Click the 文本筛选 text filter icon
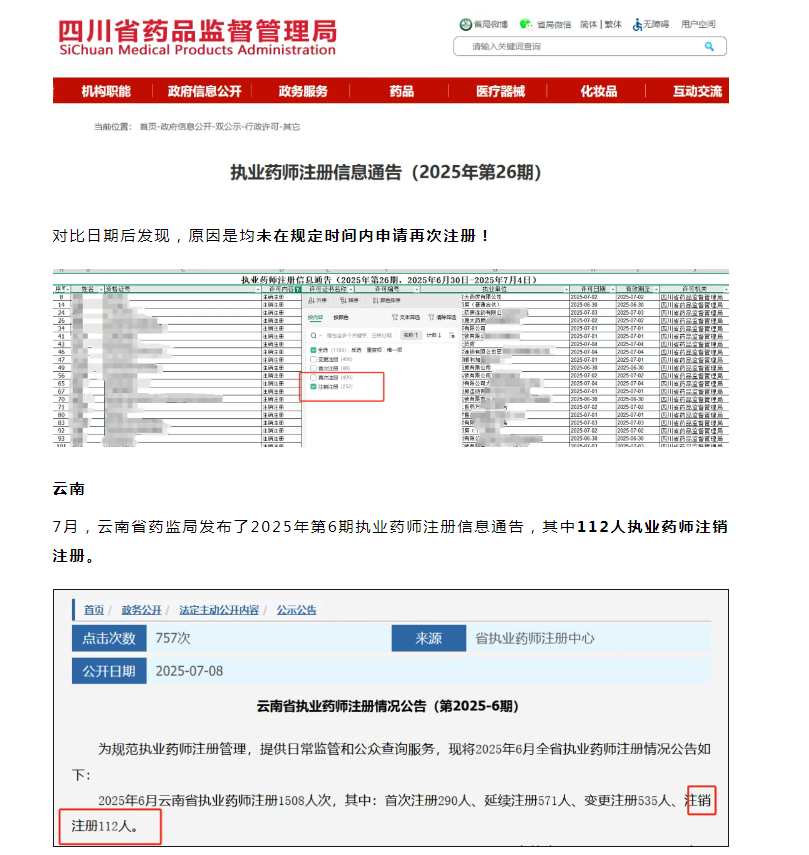Image resolution: width=809 pixels, height=855 pixels. click(395, 317)
